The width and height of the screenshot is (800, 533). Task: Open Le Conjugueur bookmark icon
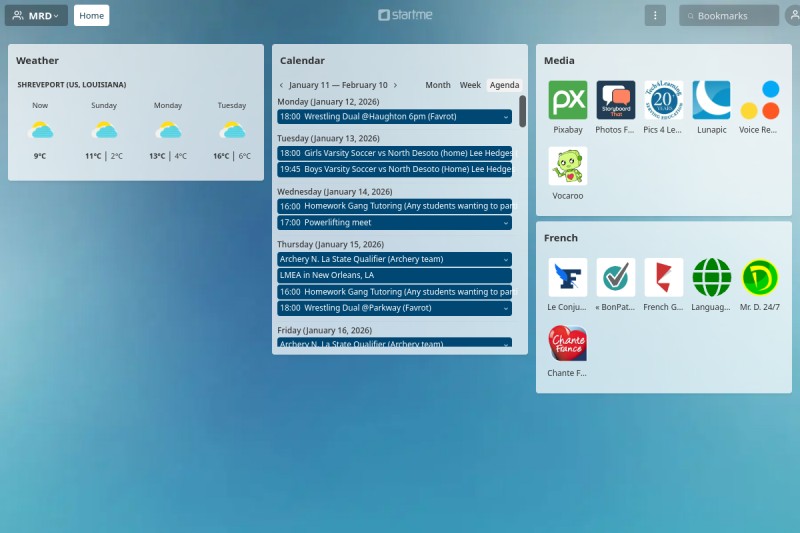pyautogui.click(x=568, y=277)
